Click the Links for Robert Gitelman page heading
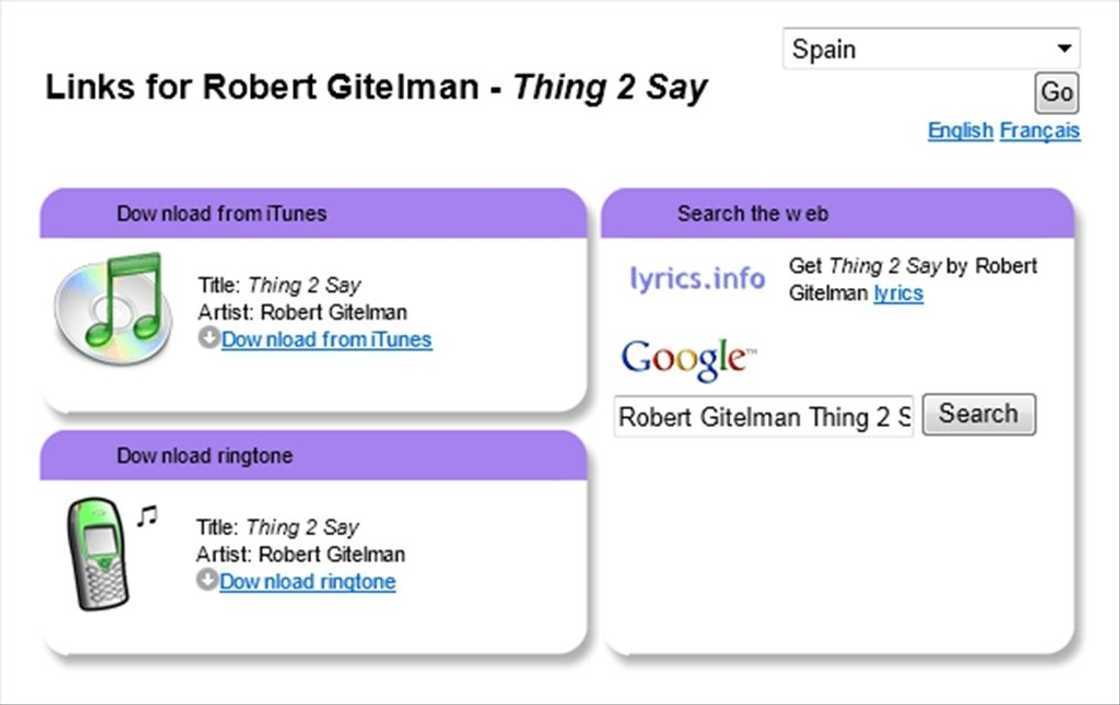Image resolution: width=1120 pixels, height=705 pixels. [376, 88]
